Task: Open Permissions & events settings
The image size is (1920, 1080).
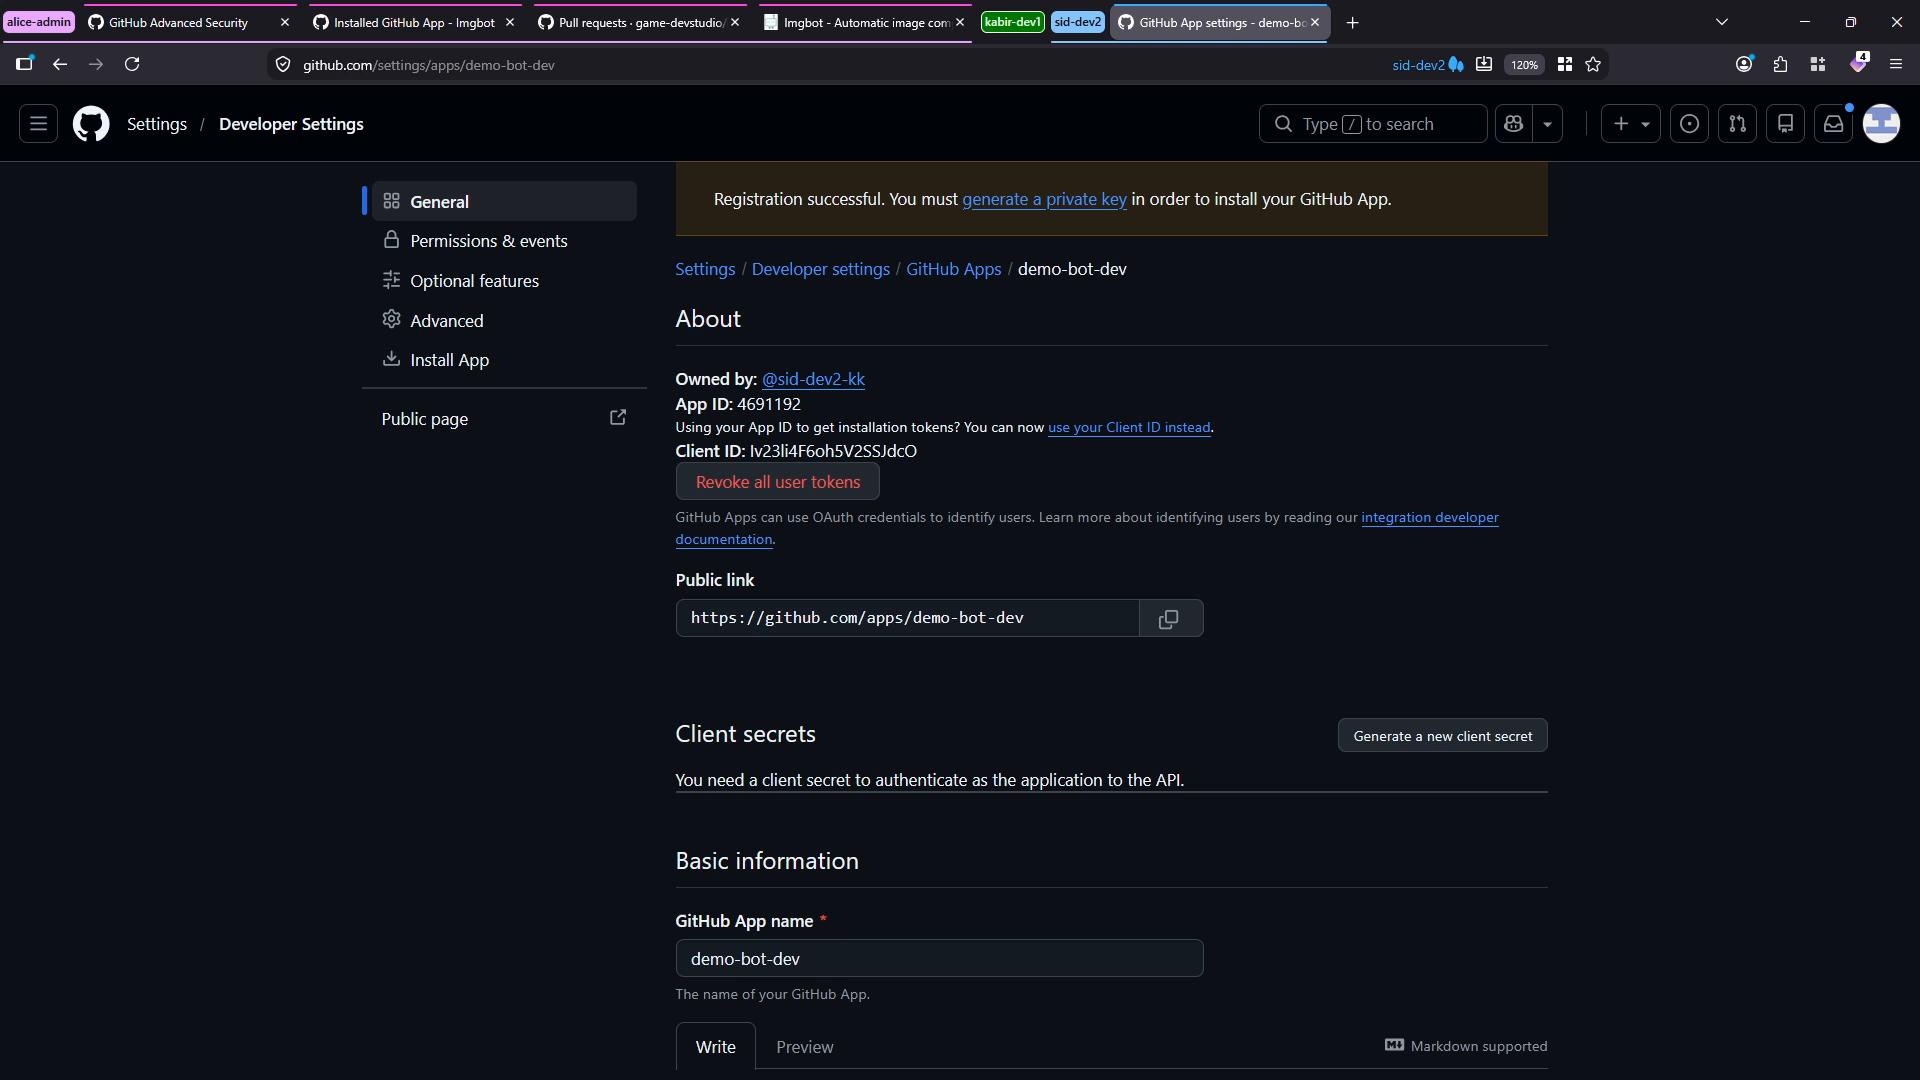Action: click(x=504, y=241)
